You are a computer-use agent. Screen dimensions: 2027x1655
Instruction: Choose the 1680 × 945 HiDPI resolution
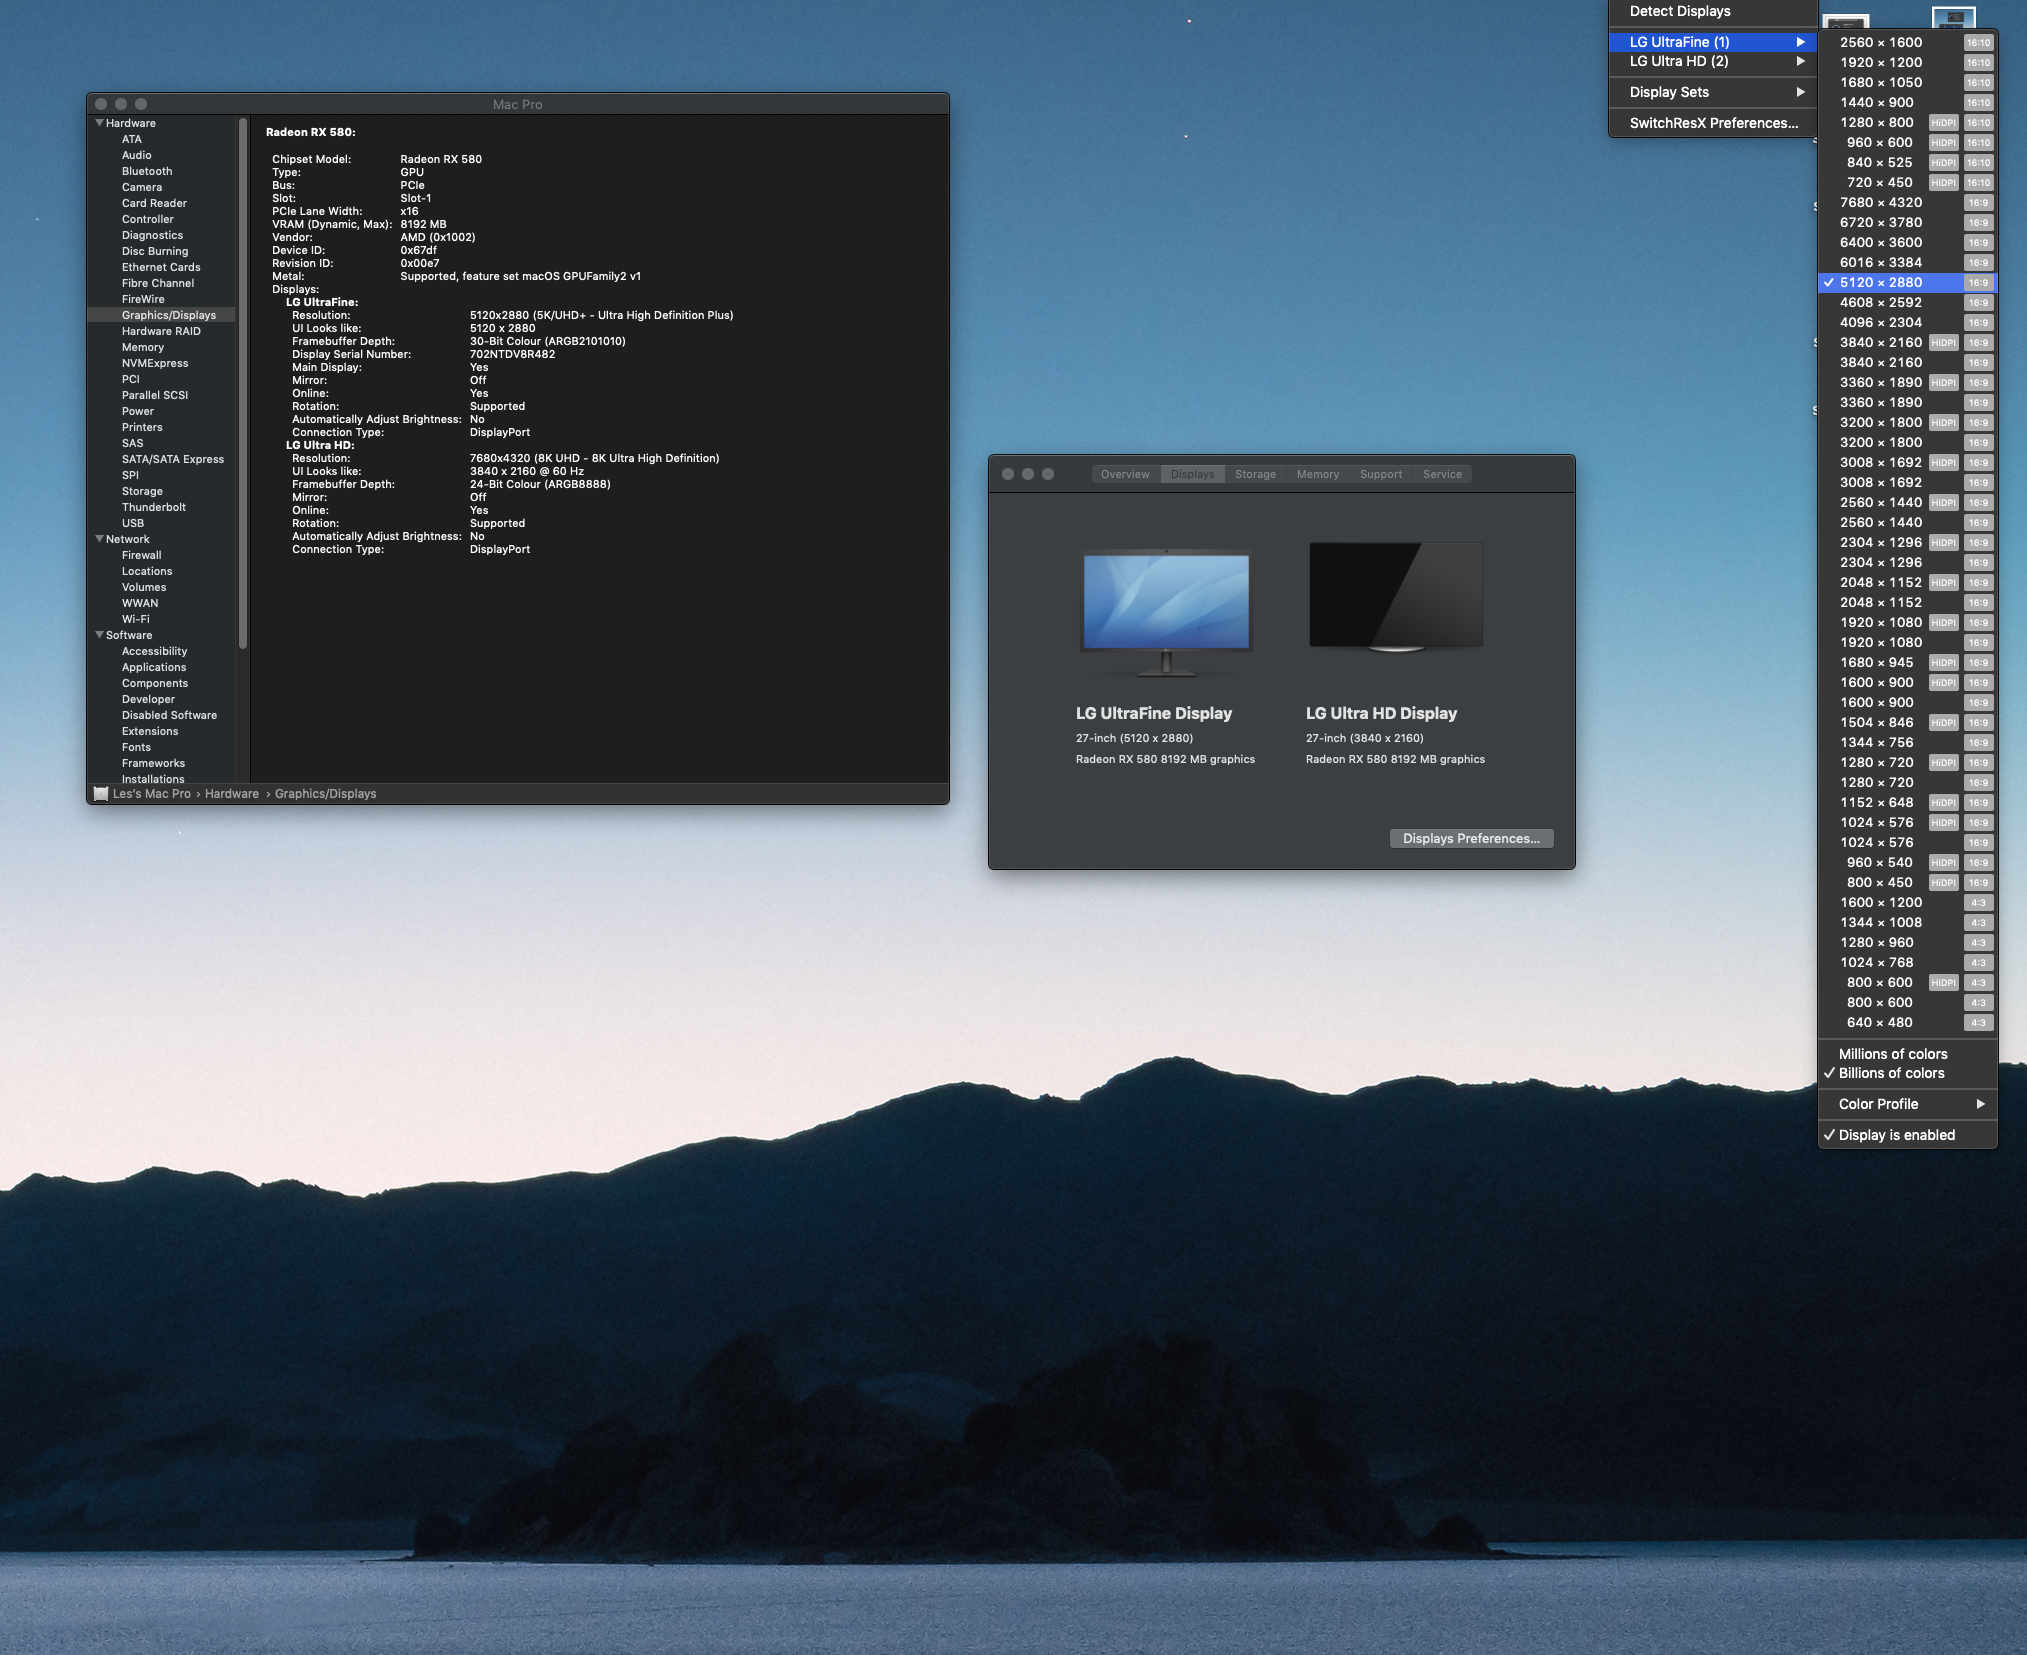(x=1907, y=662)
